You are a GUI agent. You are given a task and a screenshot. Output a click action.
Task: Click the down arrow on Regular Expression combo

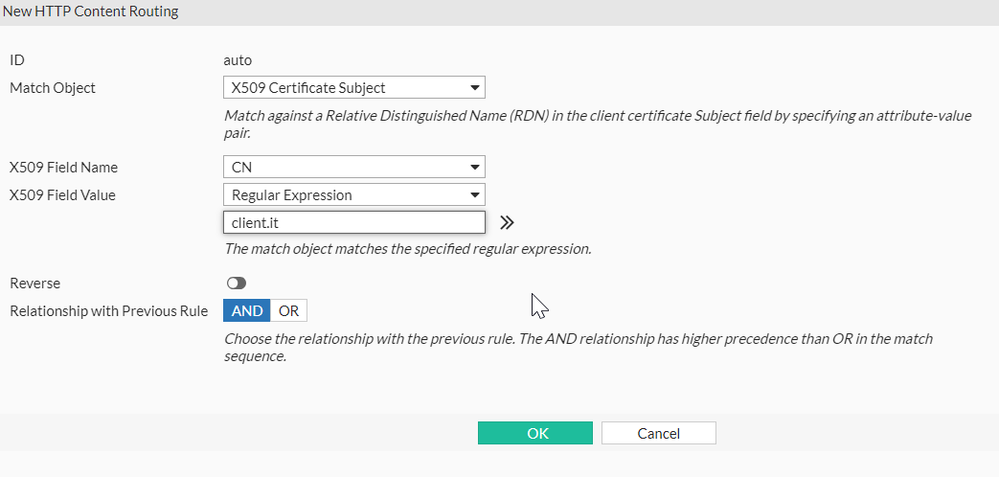[x=474, y=195]
